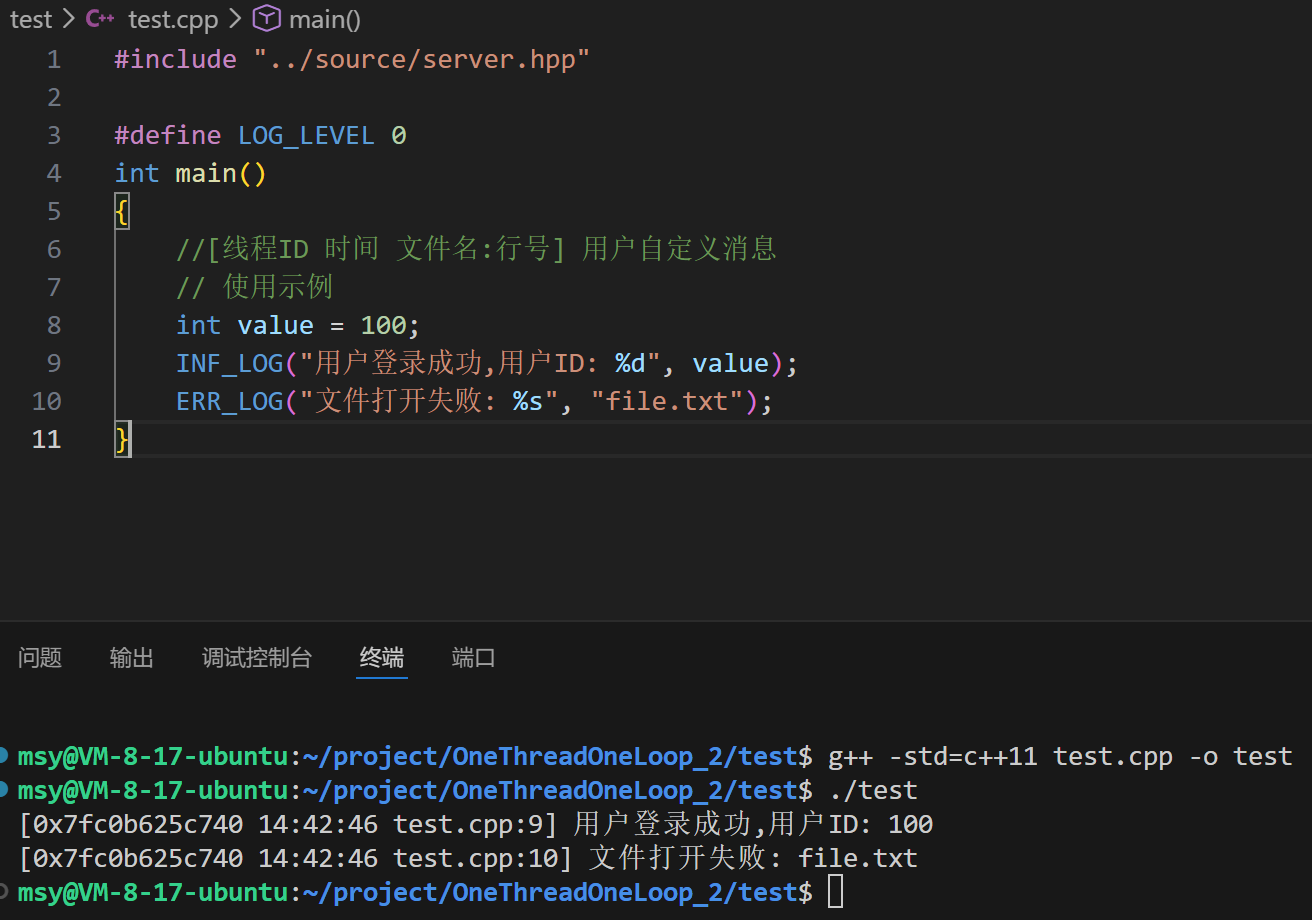1312x920 pixels.
Task: Click the INF_LOG macro call
Action: tap(230, 363)
